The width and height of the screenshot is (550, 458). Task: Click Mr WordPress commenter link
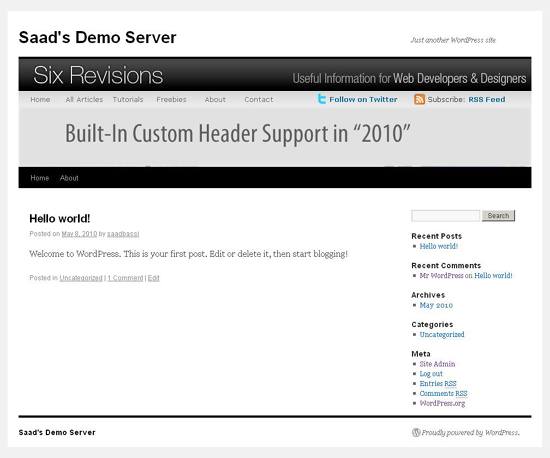(x=441, y=276)
